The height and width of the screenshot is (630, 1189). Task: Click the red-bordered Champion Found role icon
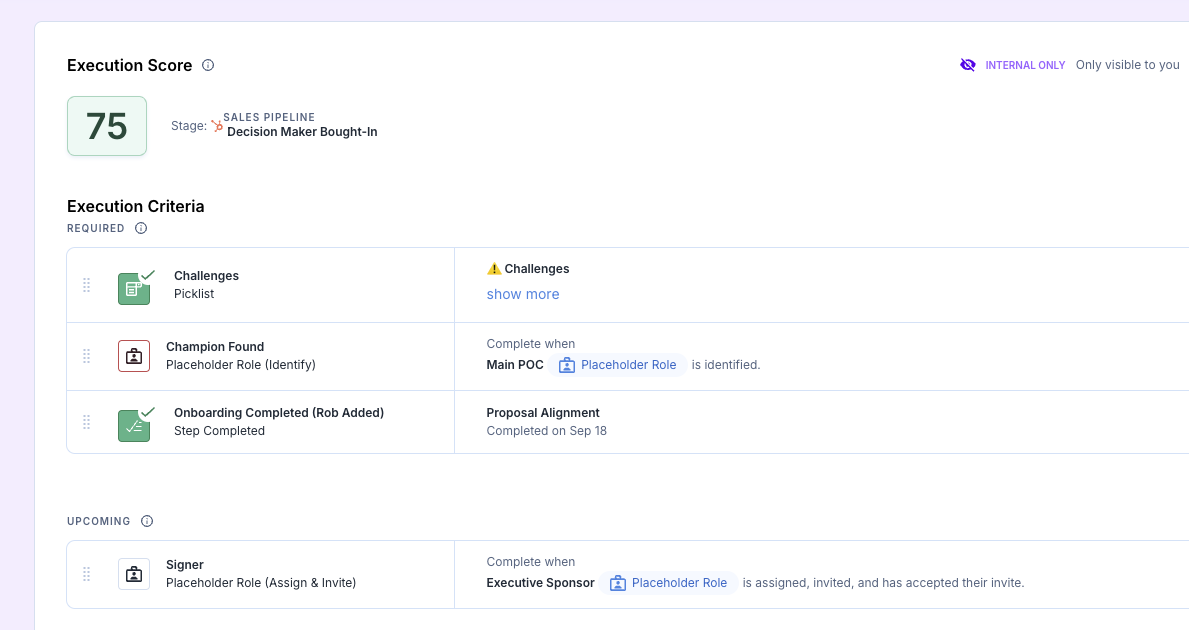tap(134, 356)
